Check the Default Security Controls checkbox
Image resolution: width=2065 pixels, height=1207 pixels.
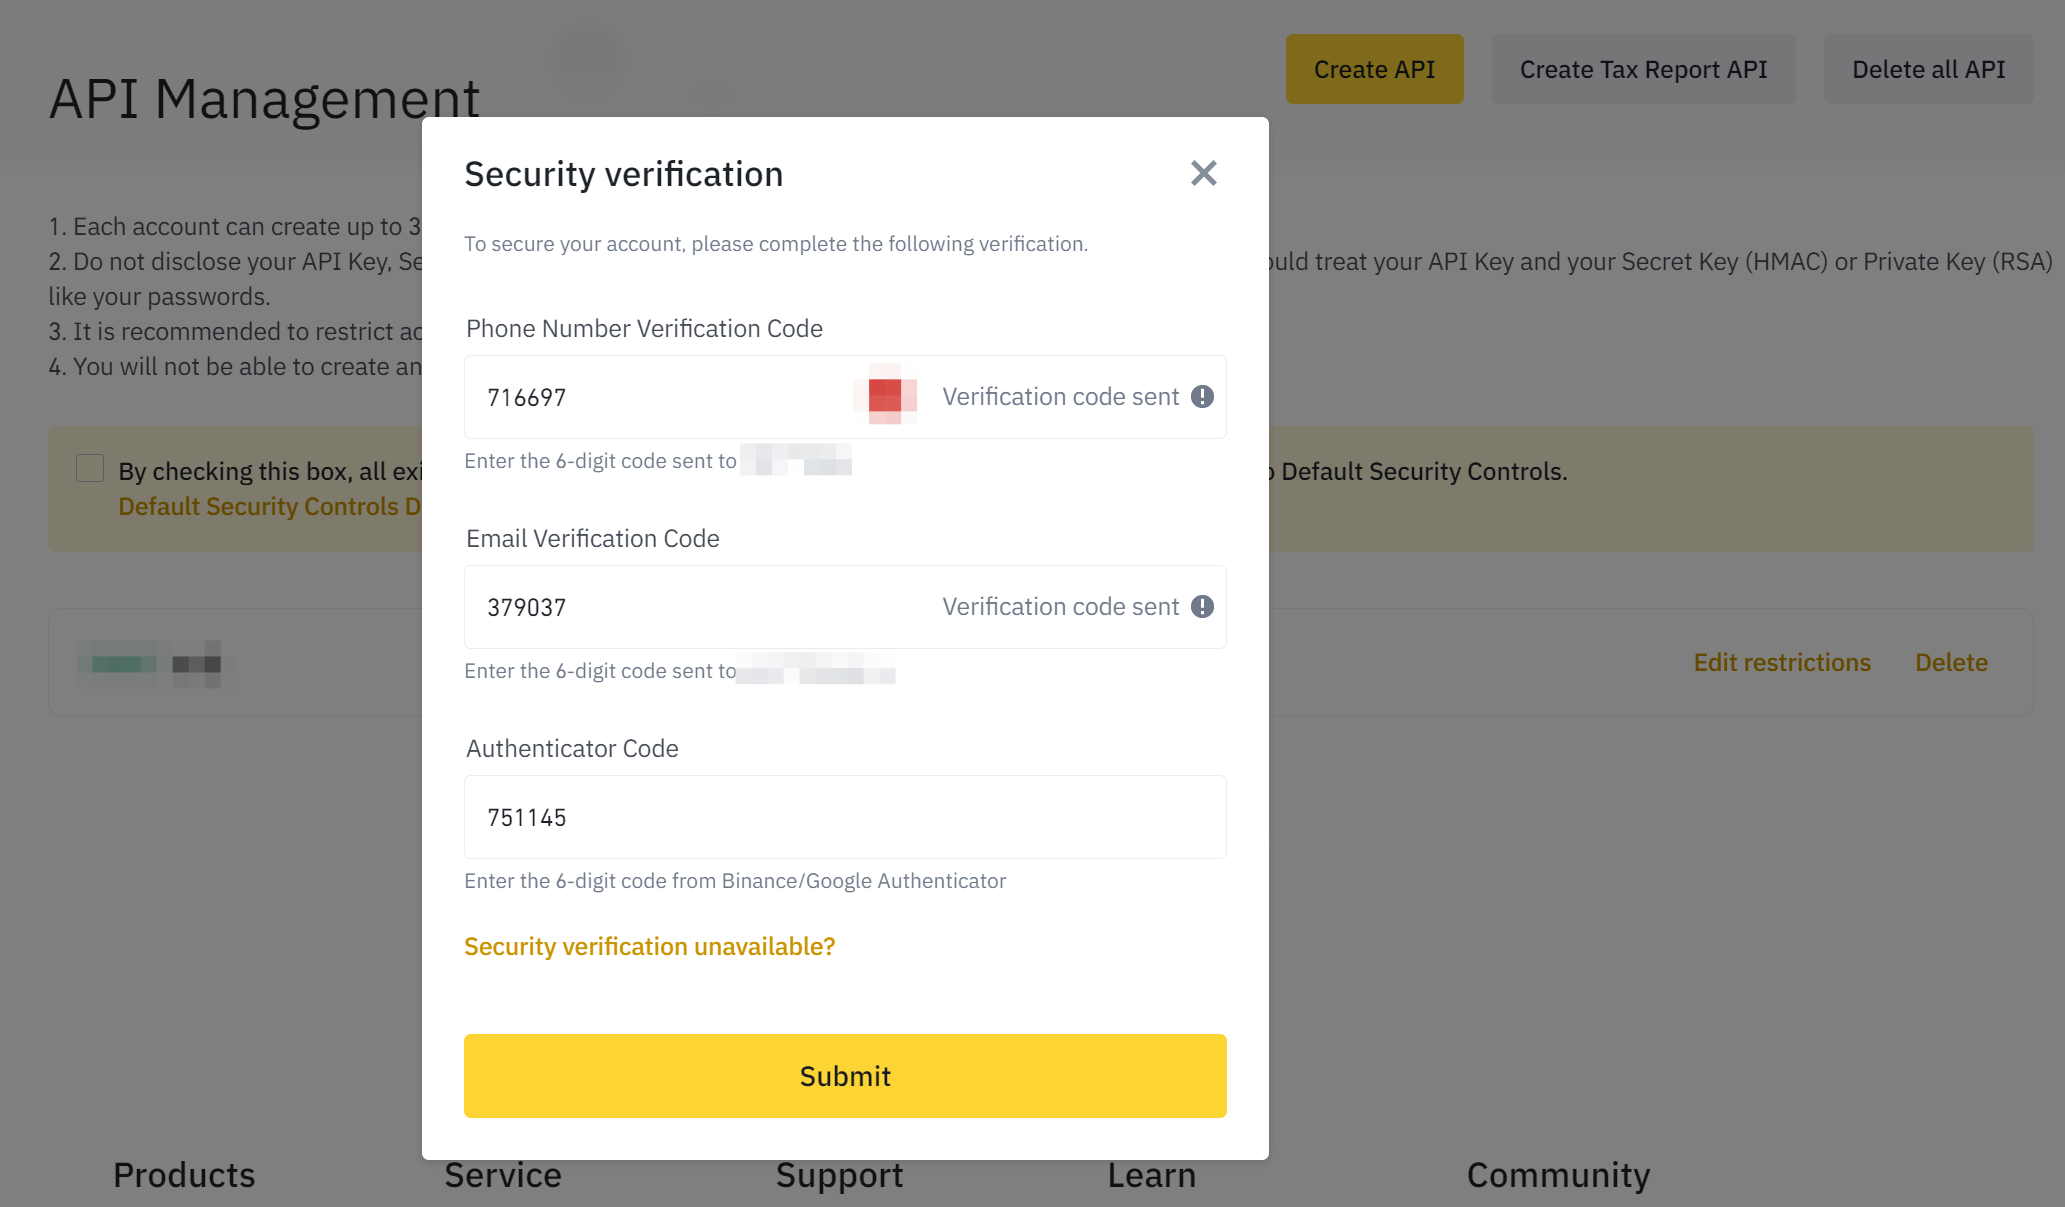click(89, 468)
